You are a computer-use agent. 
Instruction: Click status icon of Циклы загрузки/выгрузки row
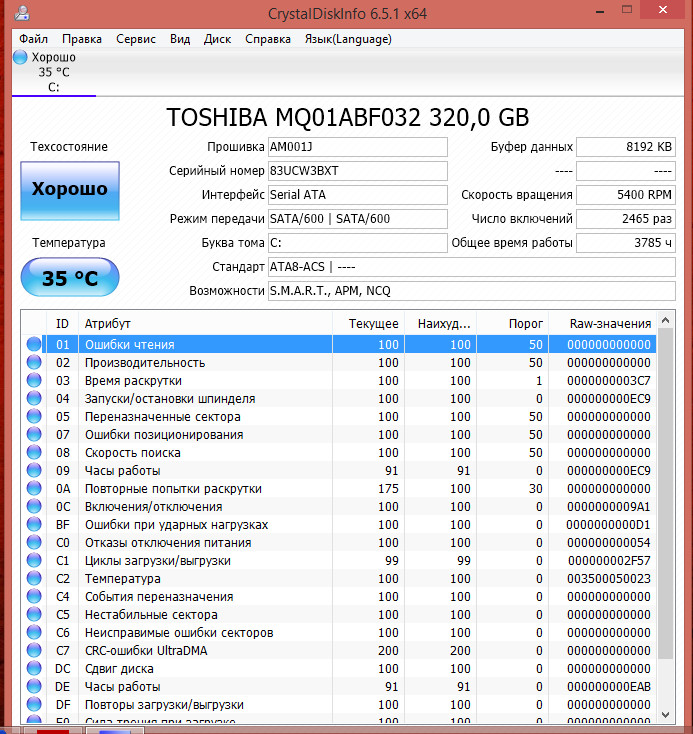click(34, 560)
